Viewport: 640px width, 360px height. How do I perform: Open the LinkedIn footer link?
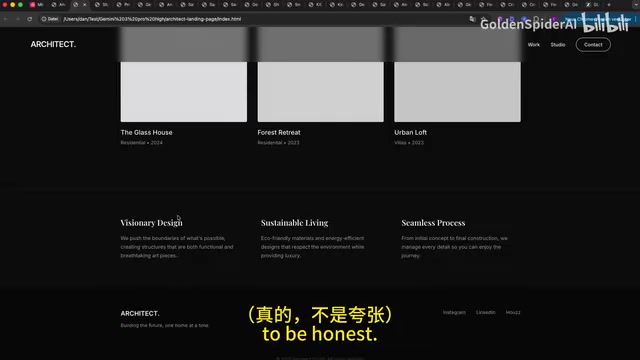click(x=485, y=312)
